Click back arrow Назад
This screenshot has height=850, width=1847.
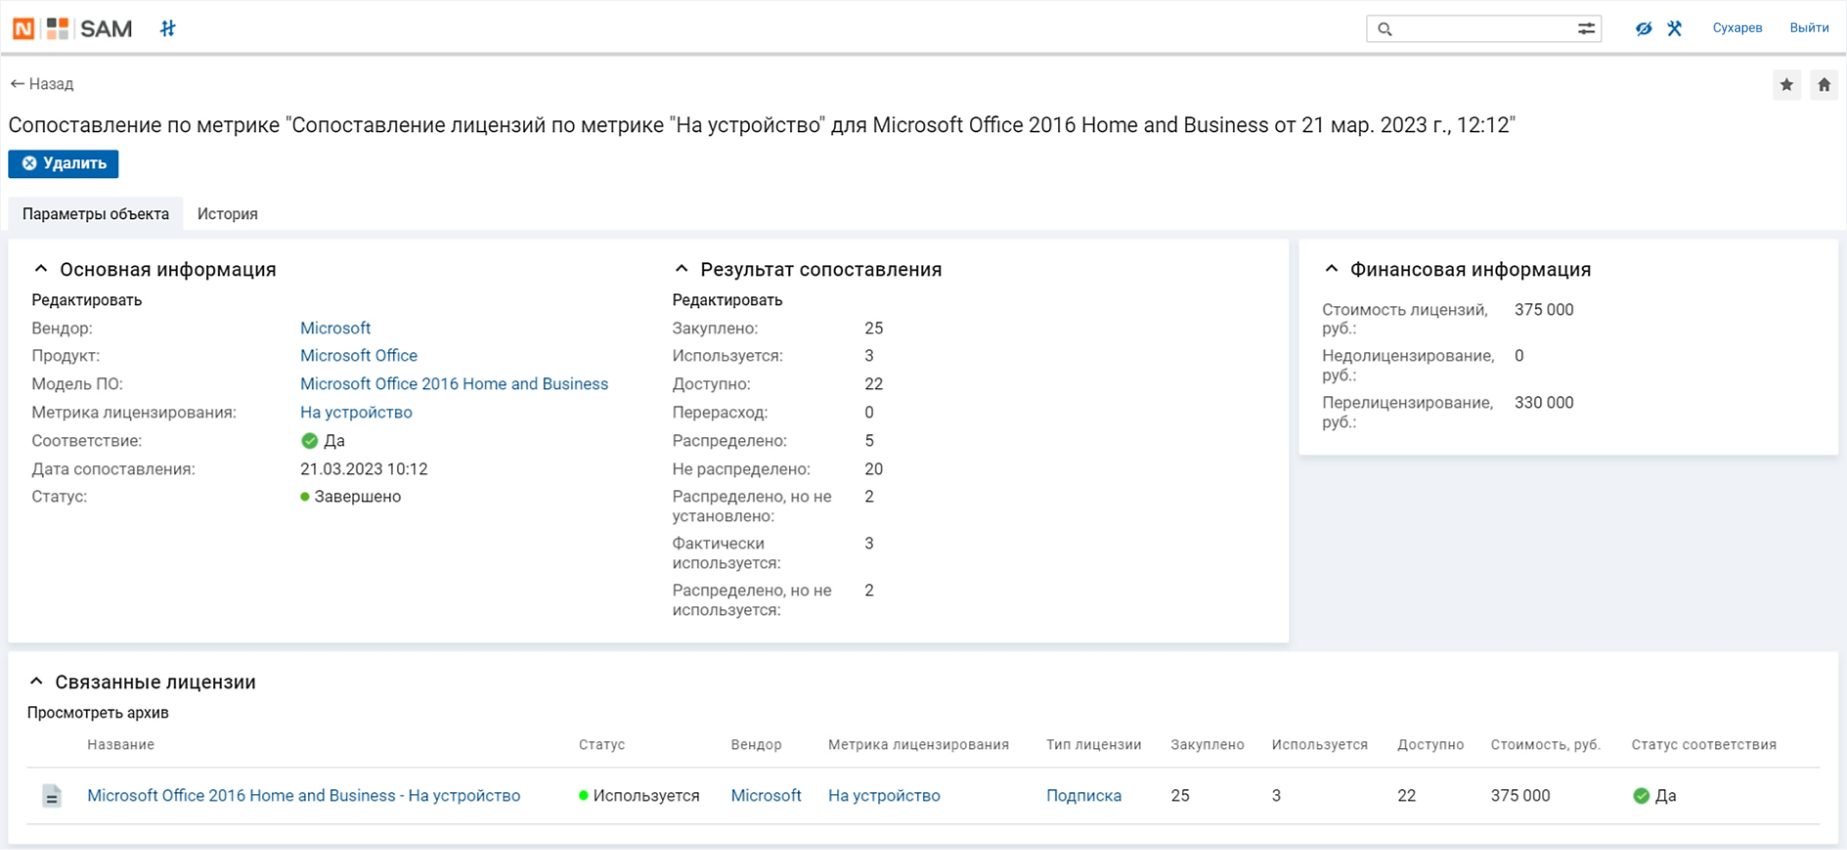click(x=42, y=84)
